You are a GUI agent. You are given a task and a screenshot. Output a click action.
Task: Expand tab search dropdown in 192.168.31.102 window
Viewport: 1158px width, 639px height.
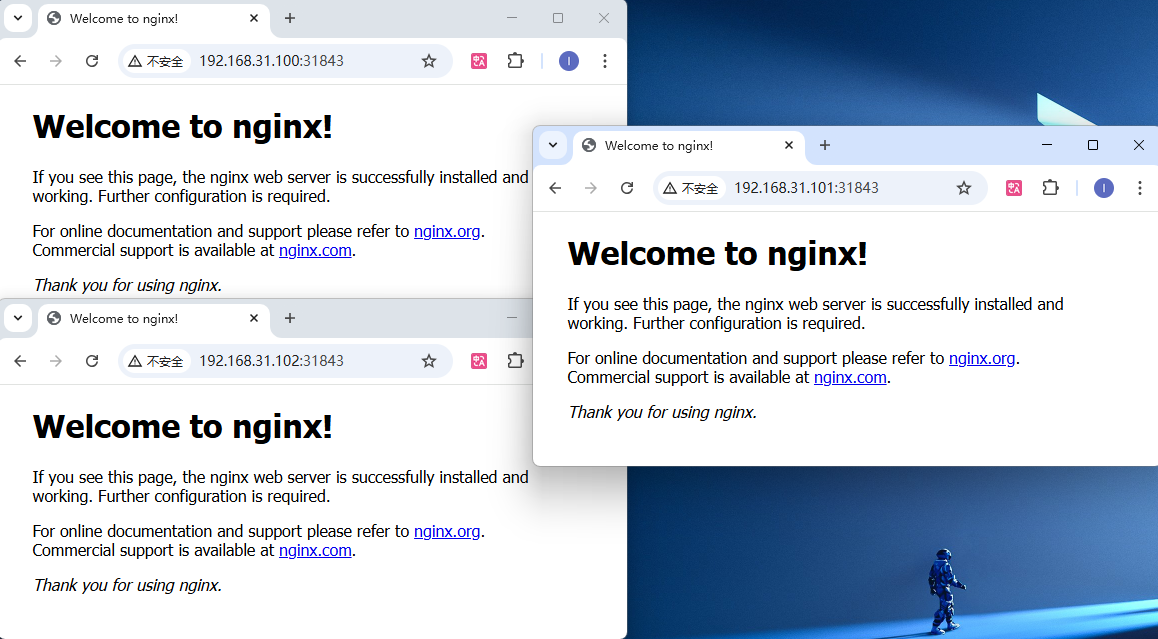coord(18,318)
